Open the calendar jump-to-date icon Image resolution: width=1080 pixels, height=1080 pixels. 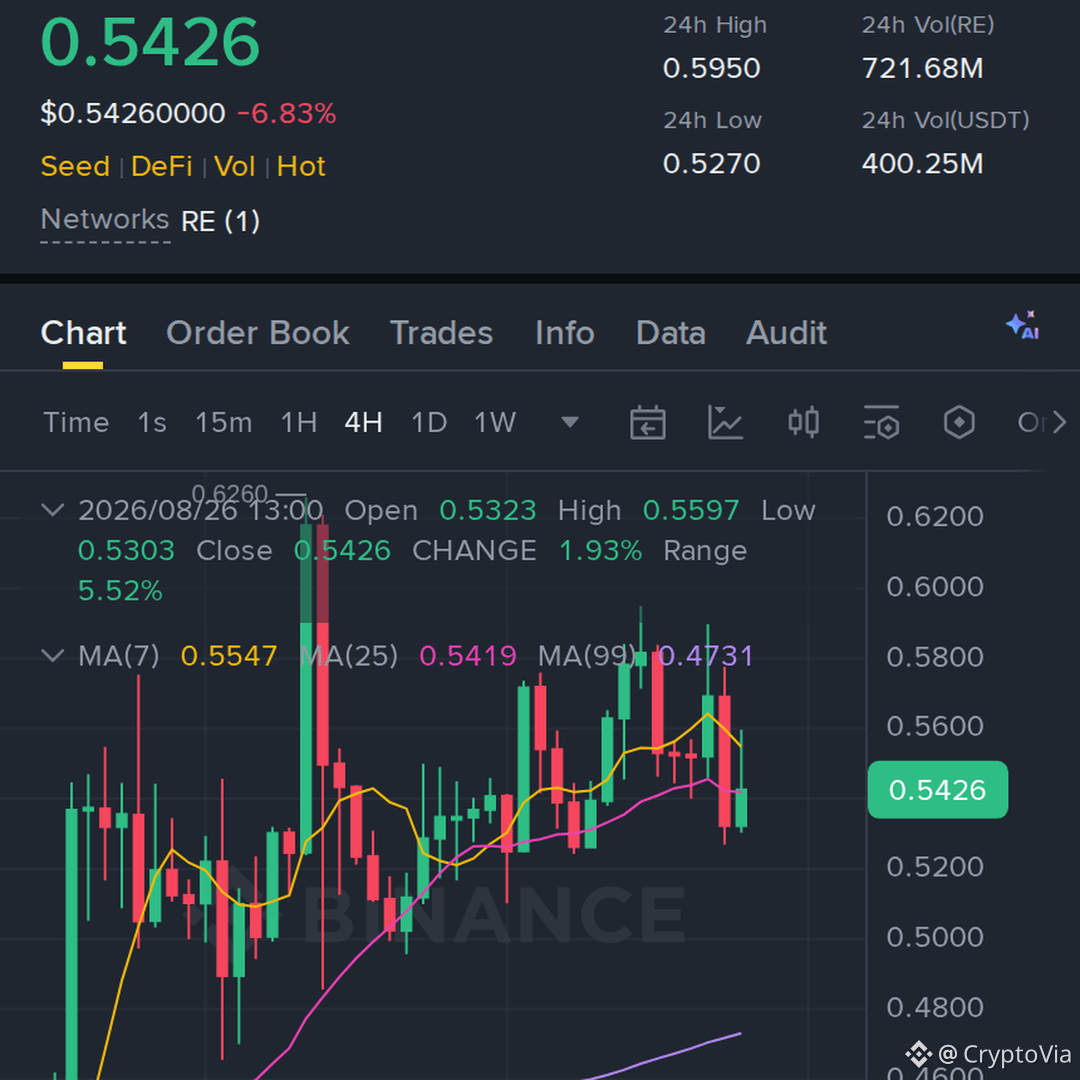pyautogui.click(x=647, y=422)
